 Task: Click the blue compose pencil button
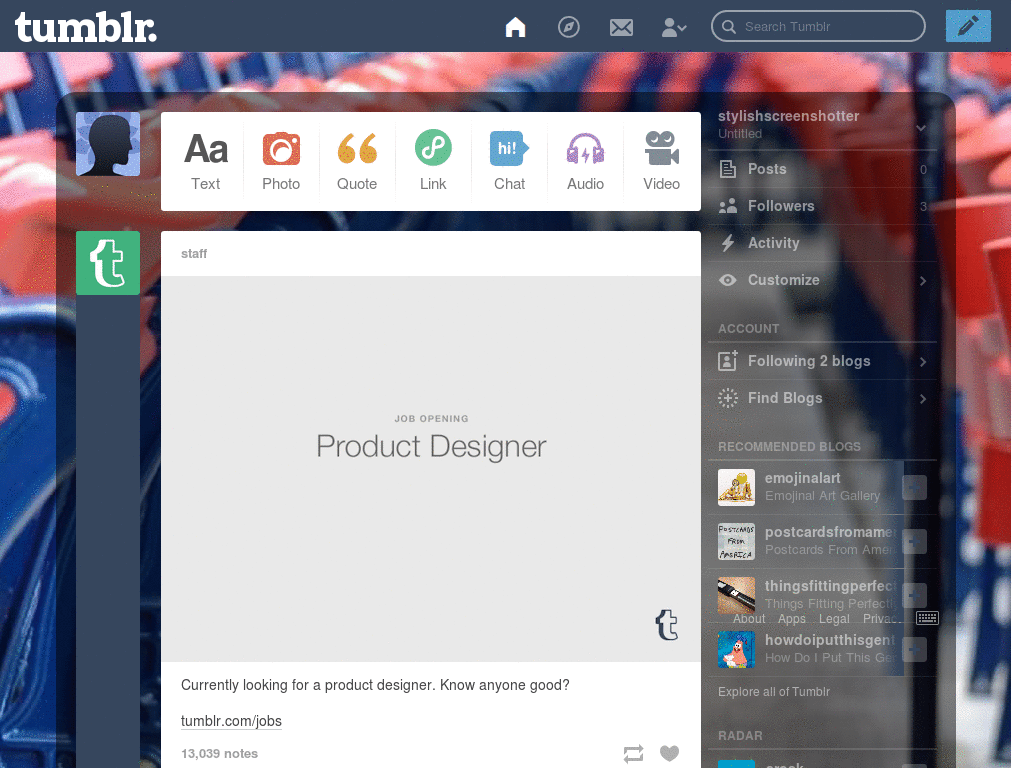(x=968, y=26)
